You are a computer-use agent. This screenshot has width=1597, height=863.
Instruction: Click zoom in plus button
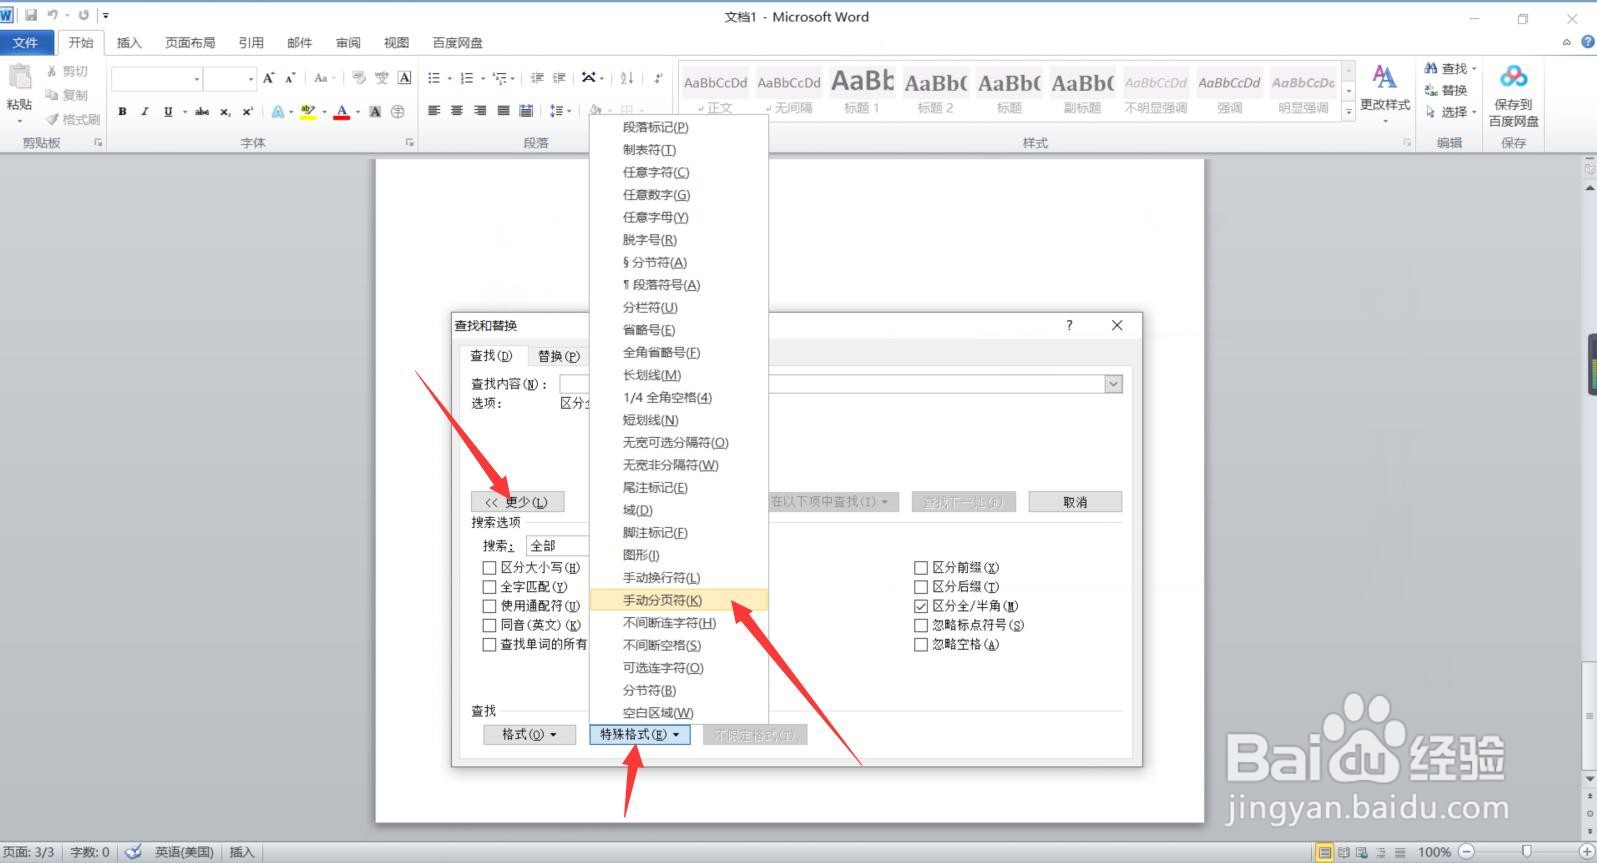pyautogui.click(x=1586, y=852)
